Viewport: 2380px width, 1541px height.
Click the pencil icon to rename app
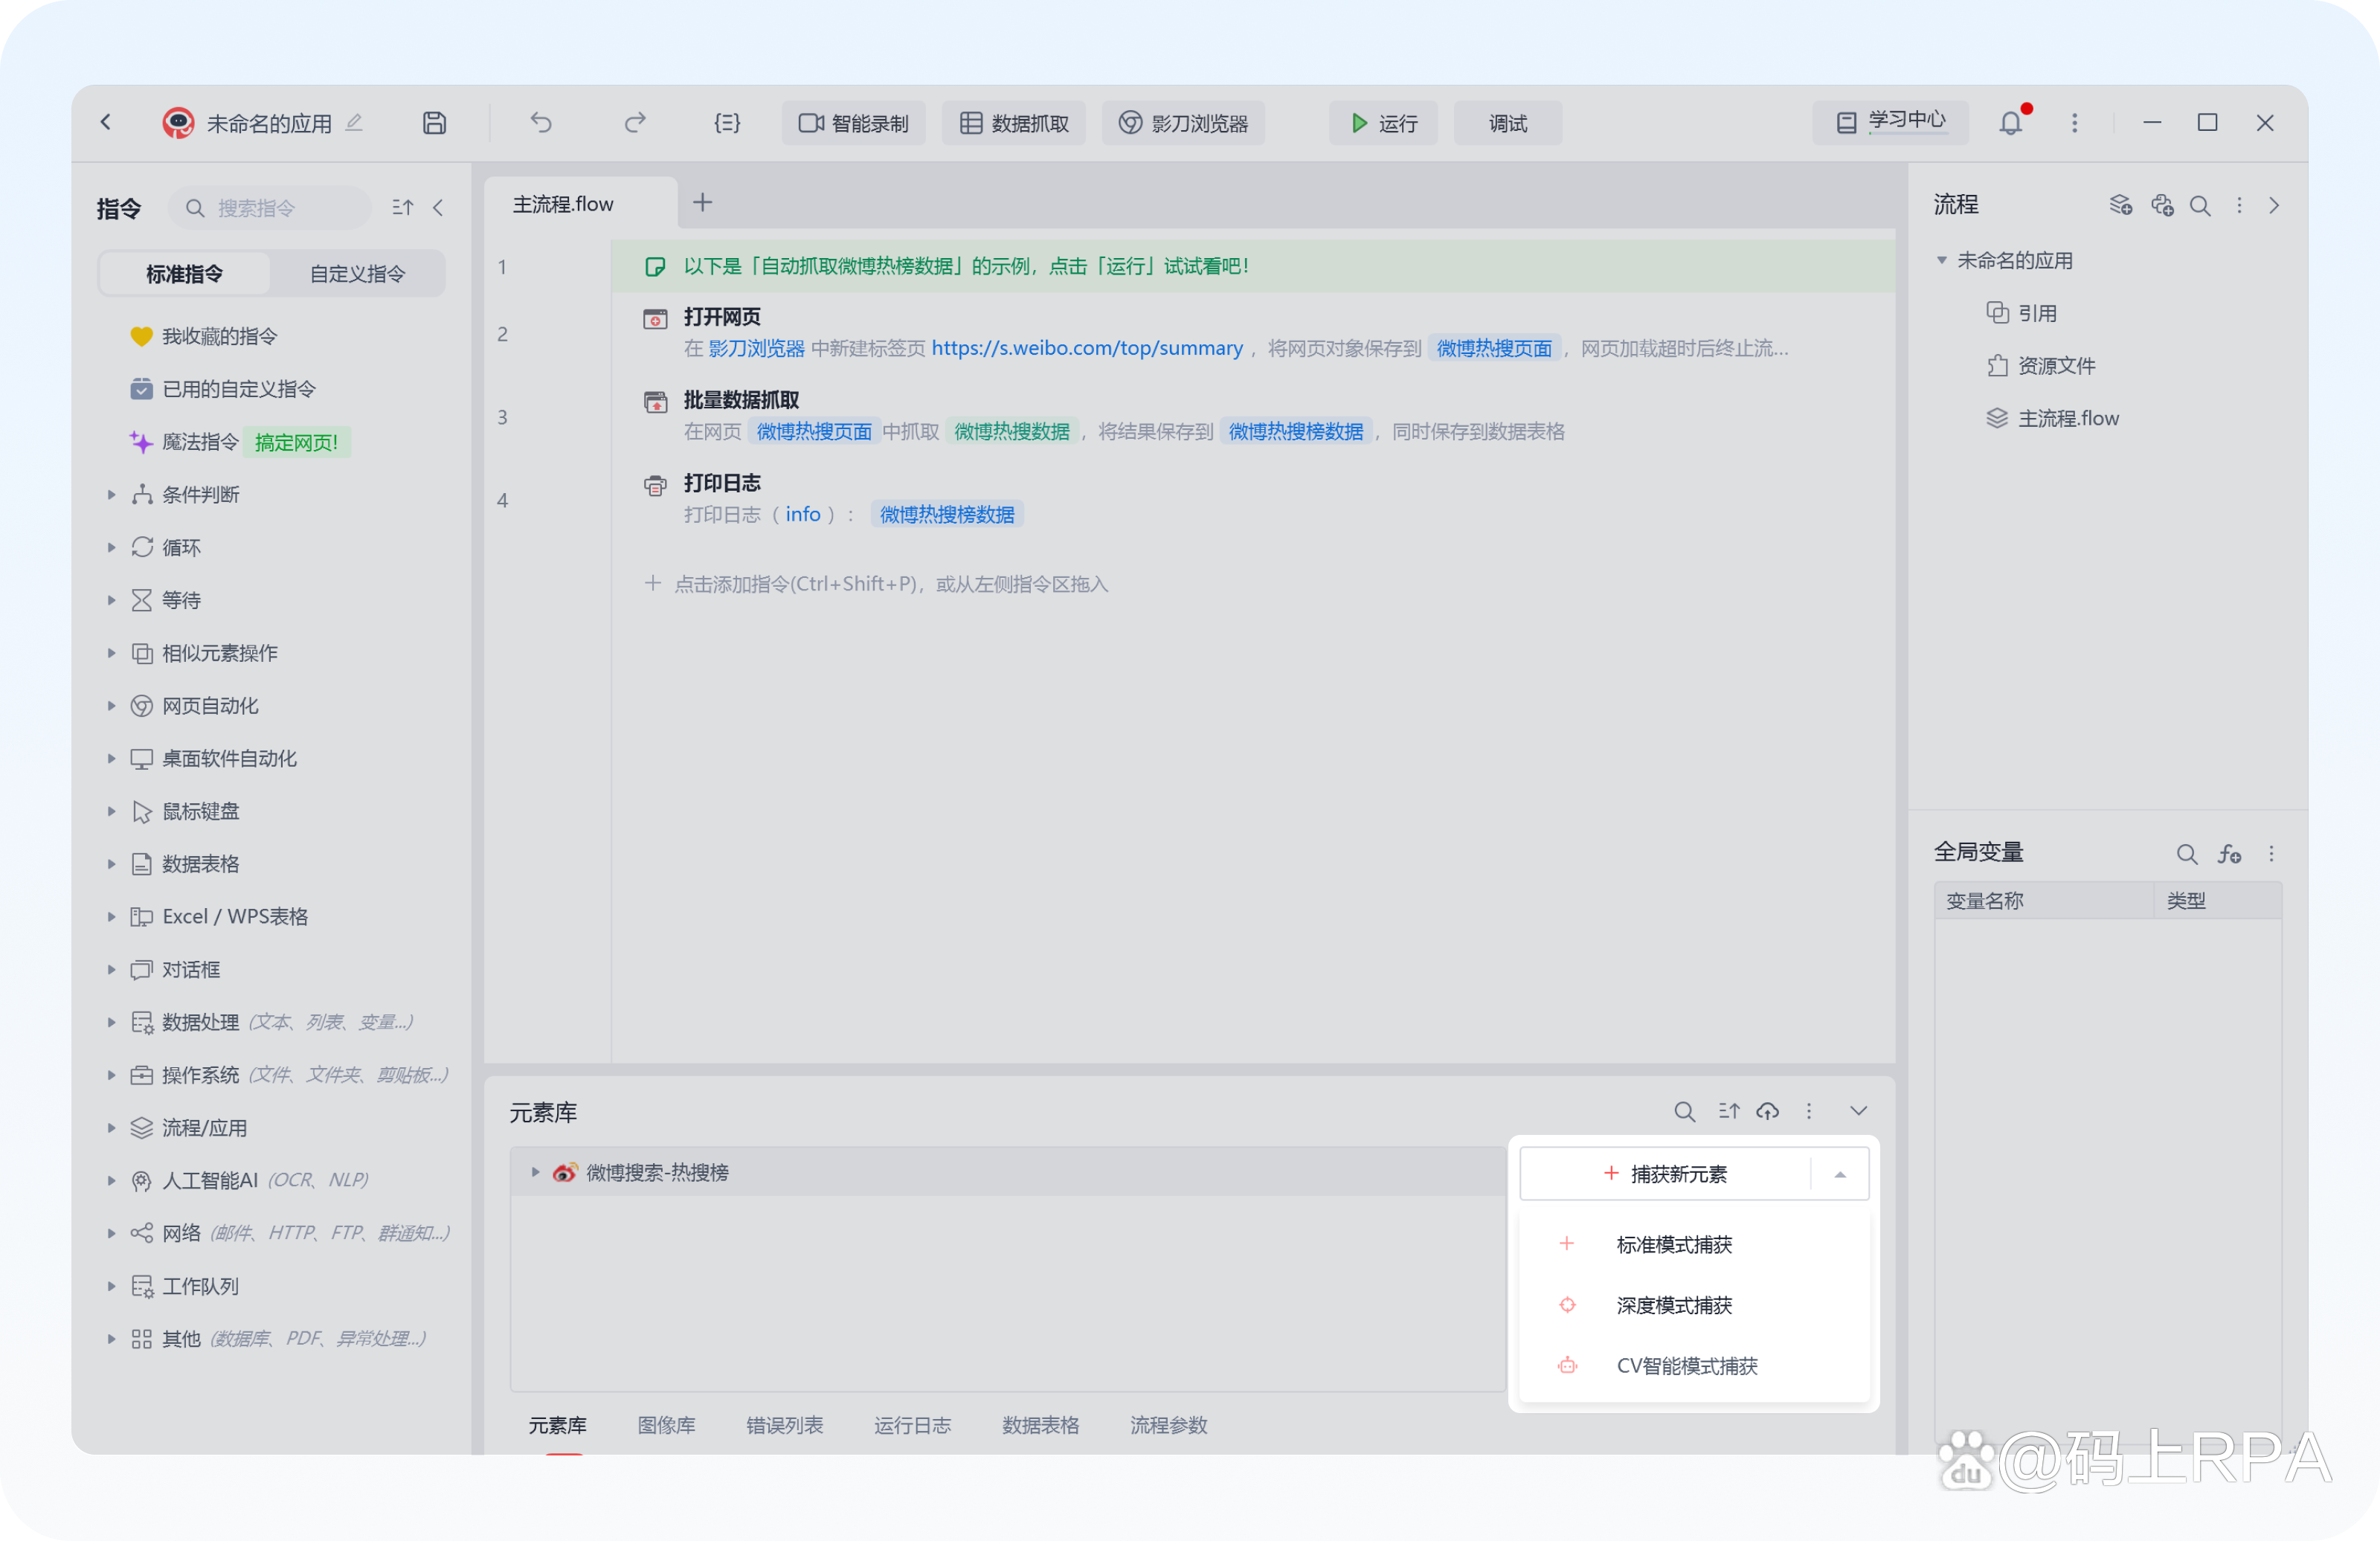point(354,123)
